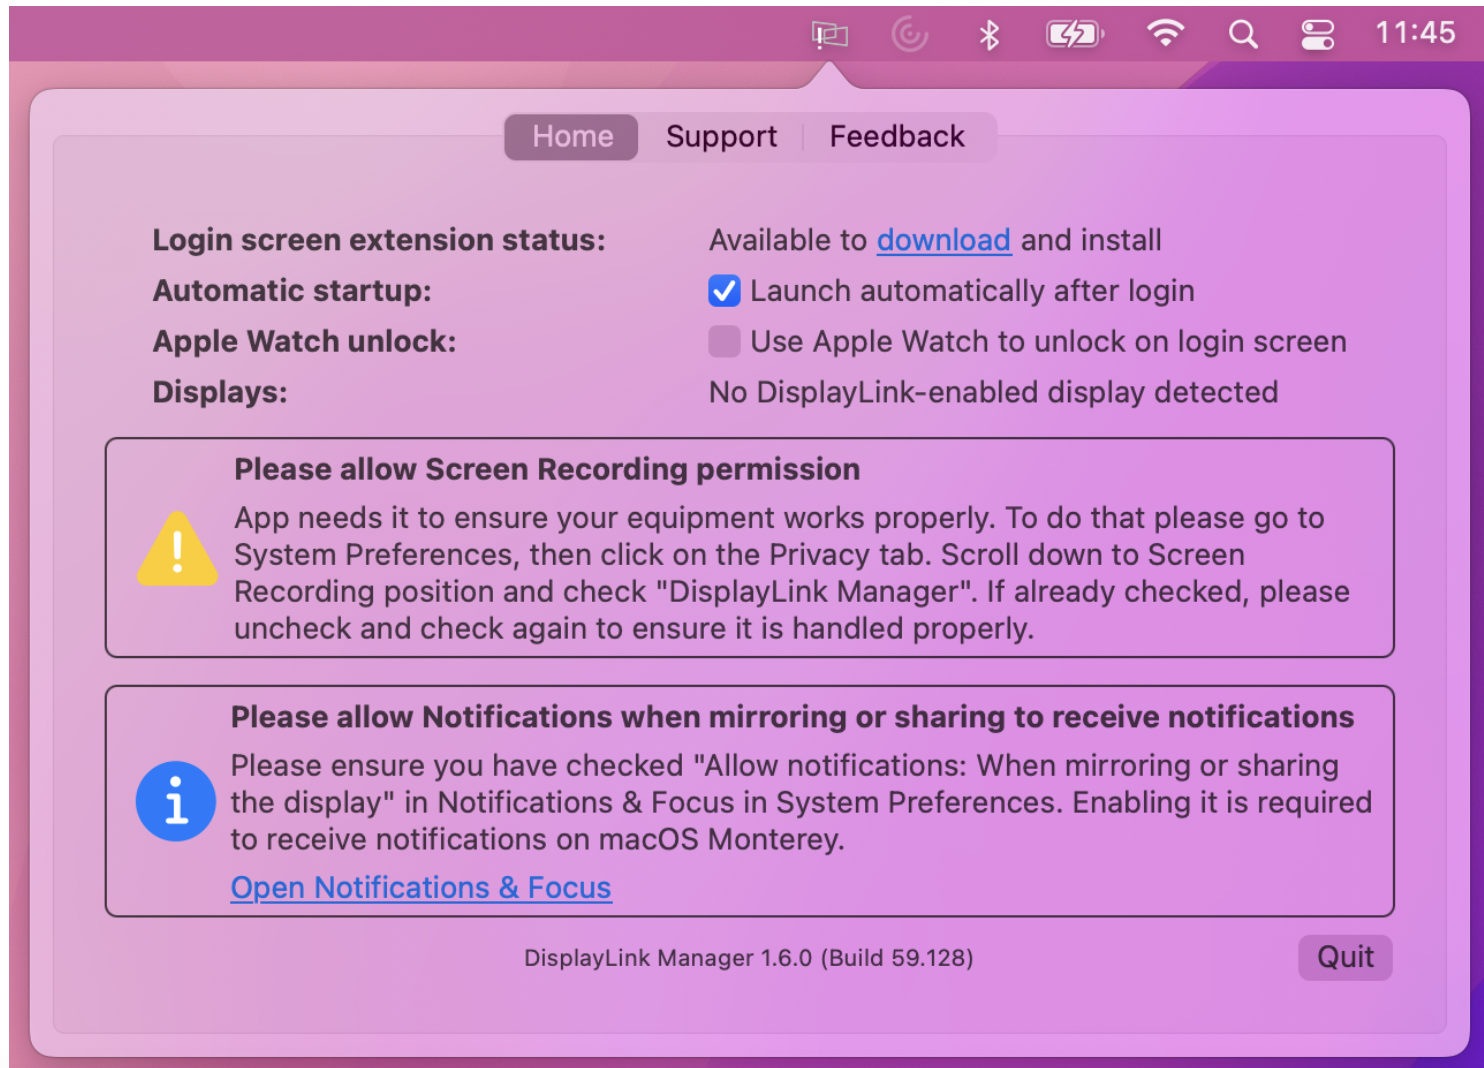Open the Wi-Fi menu
This screenshot has width=1484, height=1068.
1165,34
